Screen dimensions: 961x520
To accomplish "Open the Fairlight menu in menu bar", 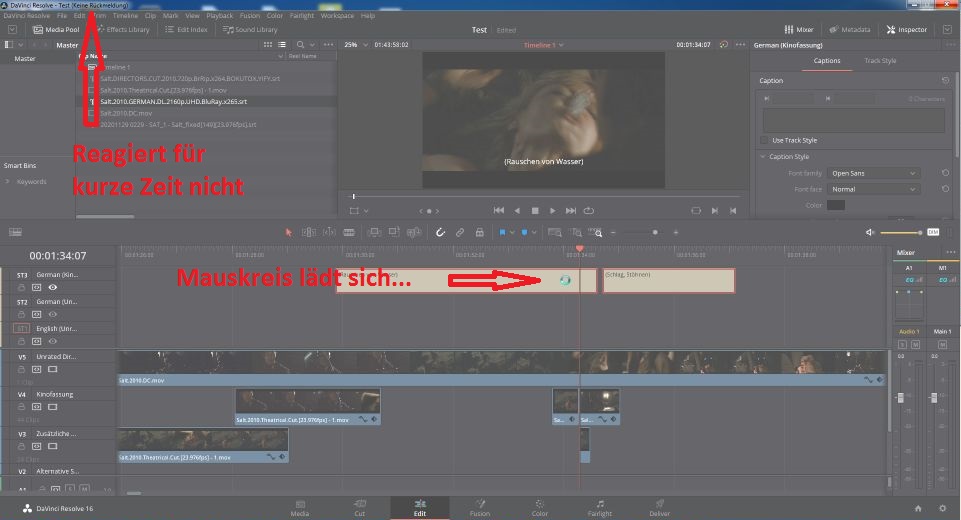I will (x=302, y=15).
